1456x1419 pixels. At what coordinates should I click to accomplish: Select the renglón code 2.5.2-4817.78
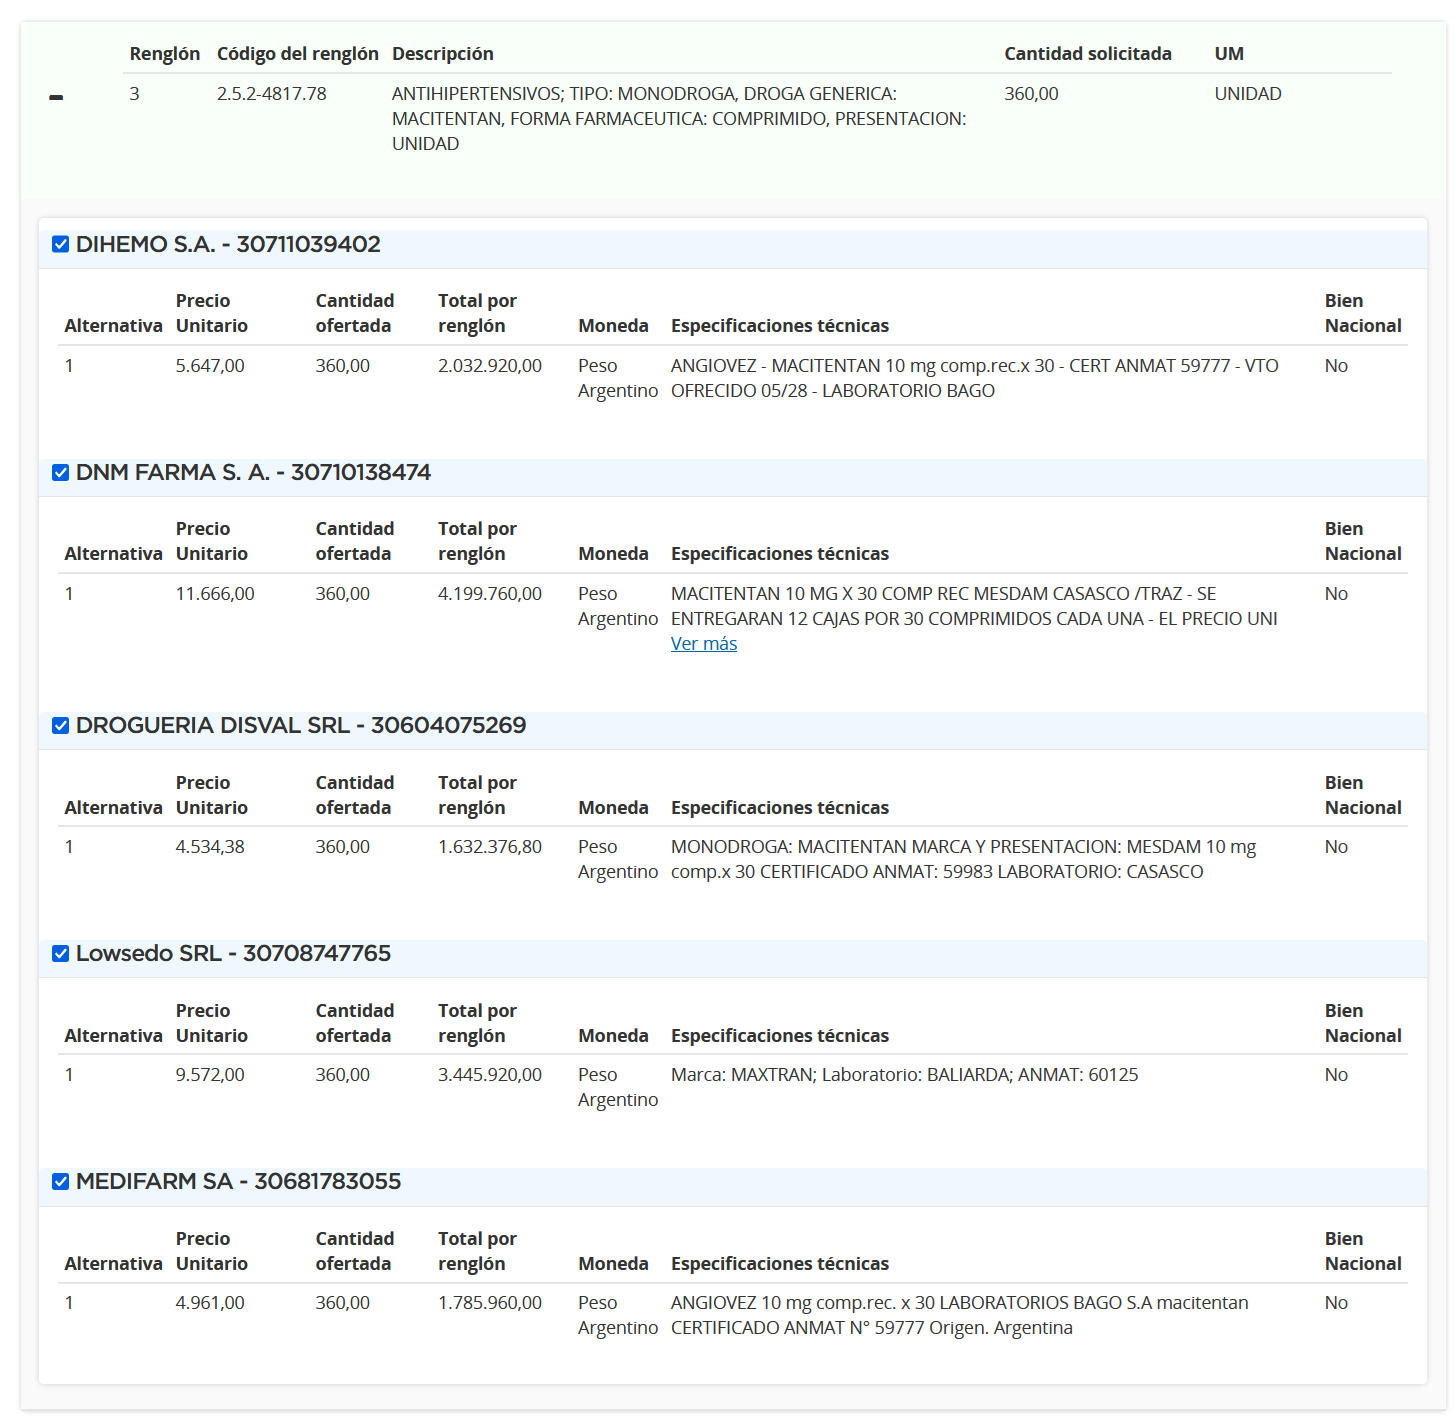(x=272, y=94)
